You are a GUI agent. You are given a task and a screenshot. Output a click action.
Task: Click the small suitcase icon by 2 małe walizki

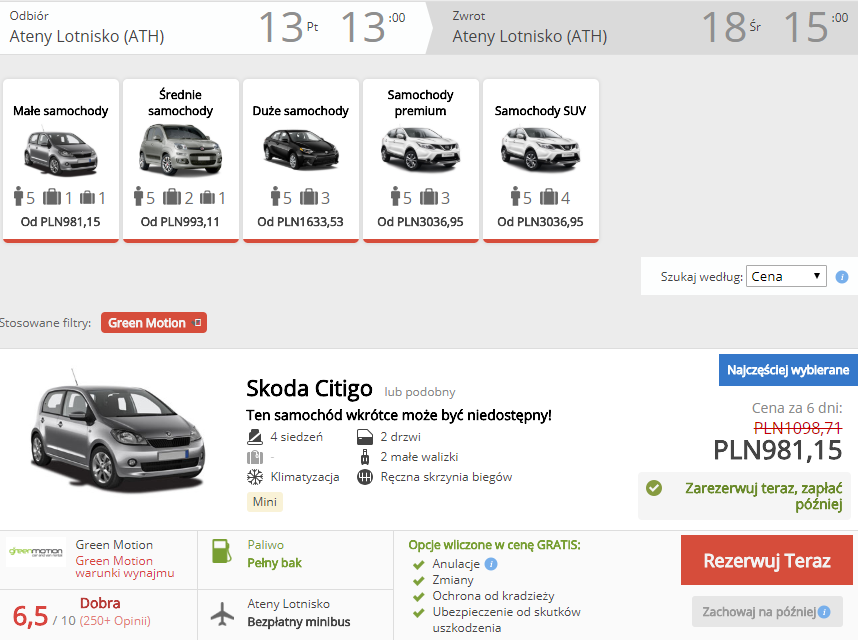(365, 457)
